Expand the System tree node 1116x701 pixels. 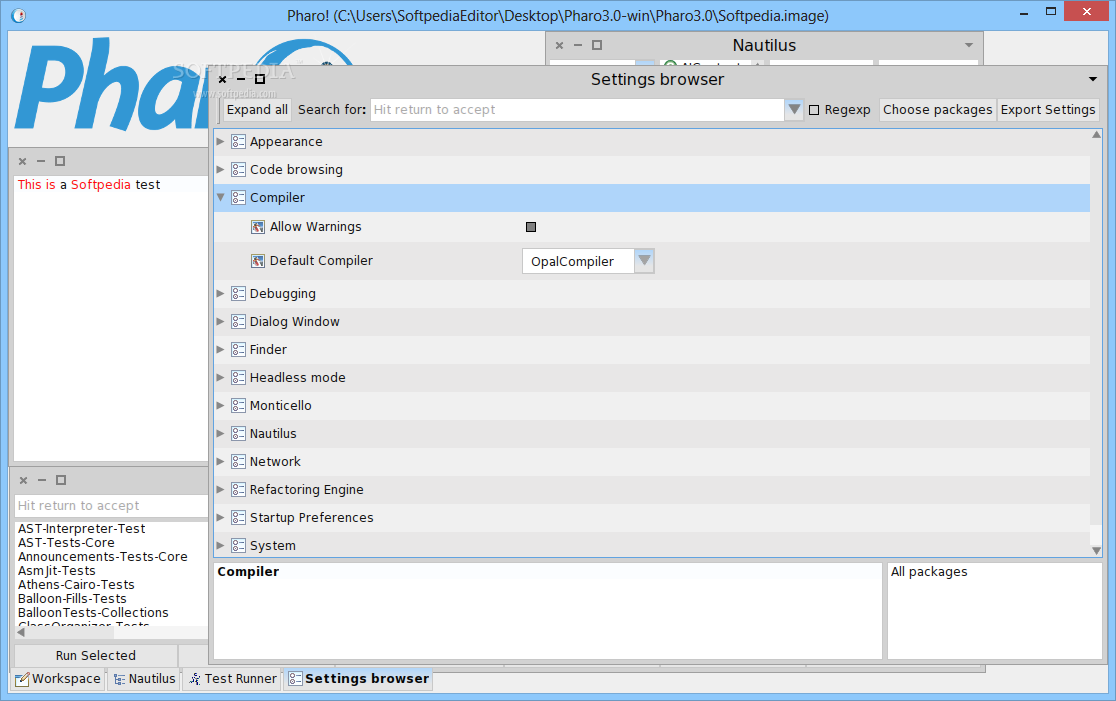point(221,545)
